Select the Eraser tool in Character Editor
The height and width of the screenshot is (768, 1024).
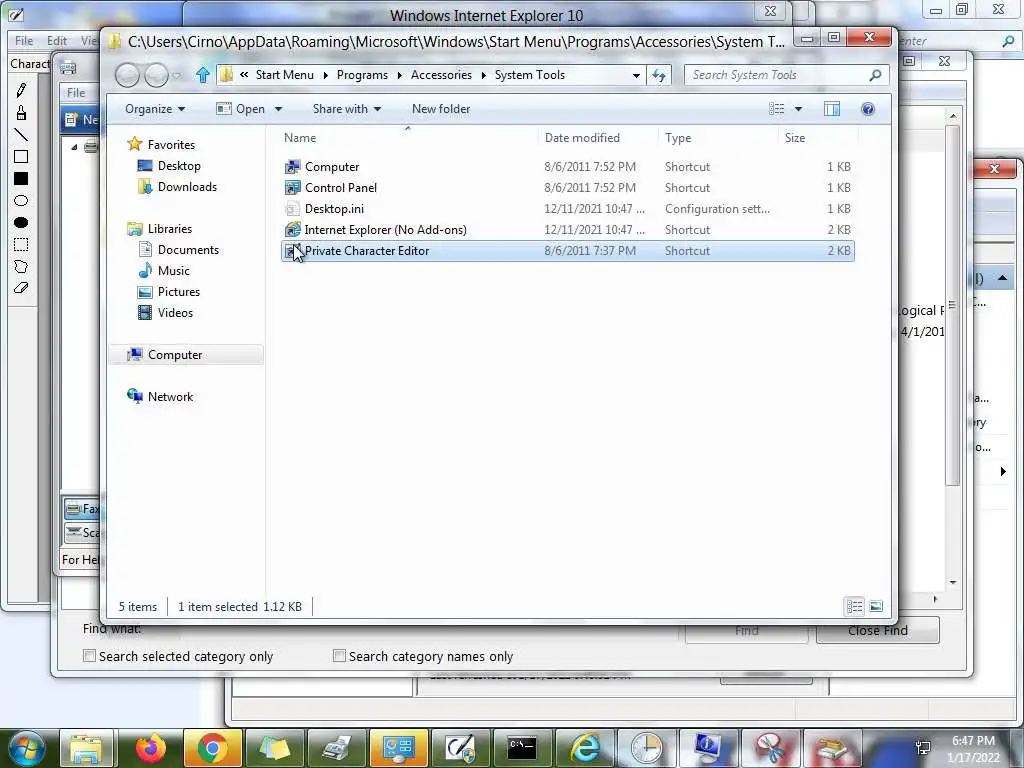pos(21,288)
